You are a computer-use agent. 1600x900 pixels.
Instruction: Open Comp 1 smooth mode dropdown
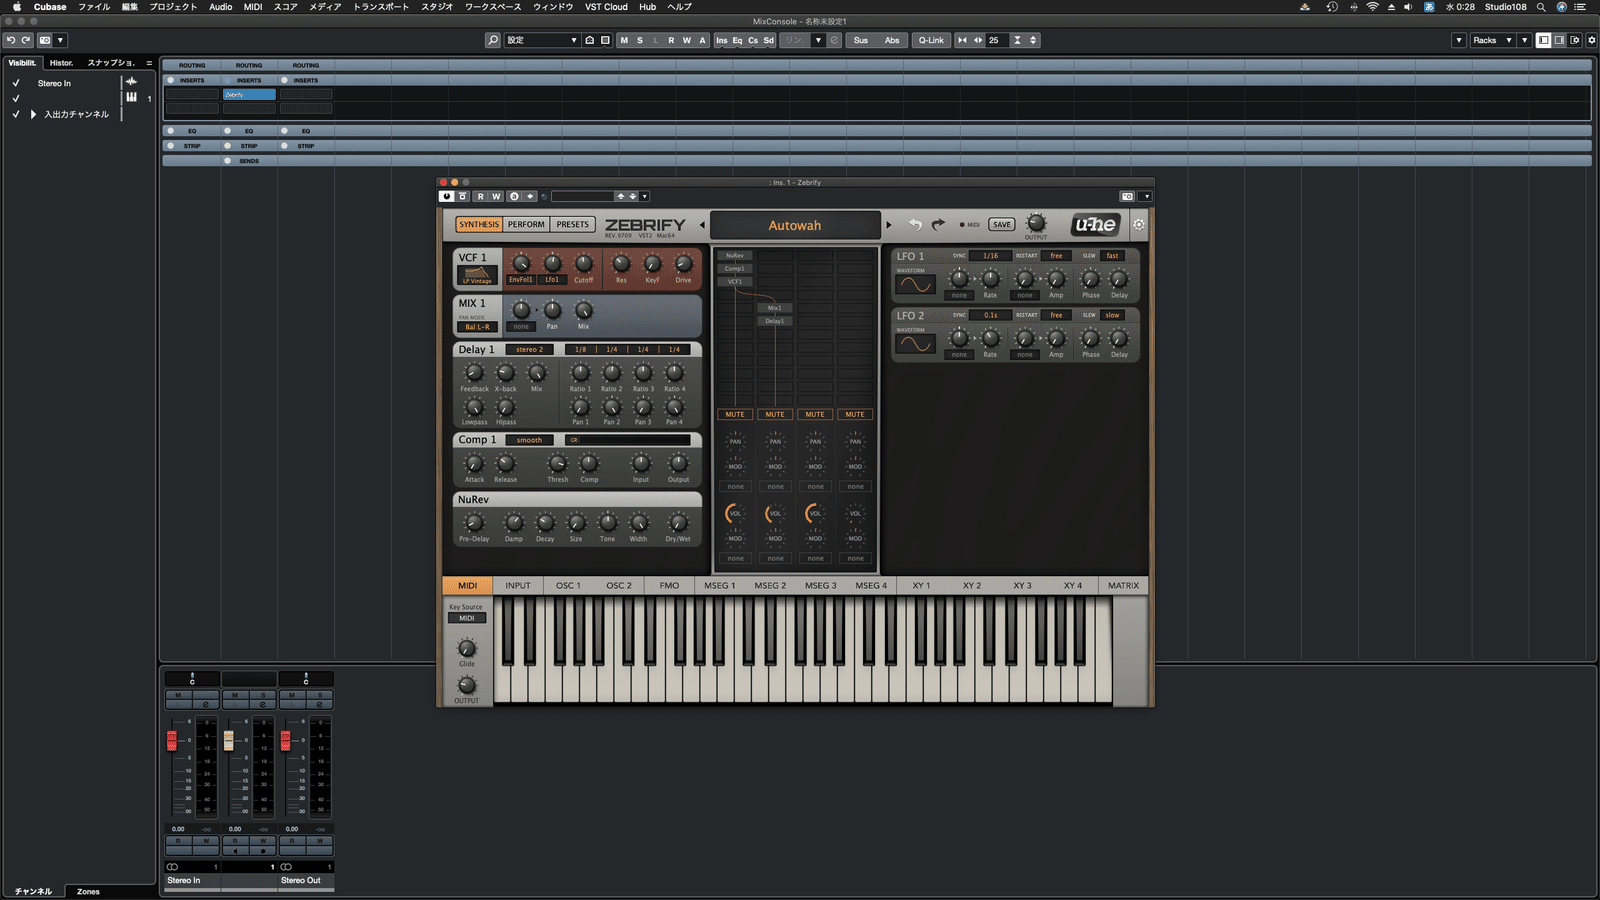[530, 440]
